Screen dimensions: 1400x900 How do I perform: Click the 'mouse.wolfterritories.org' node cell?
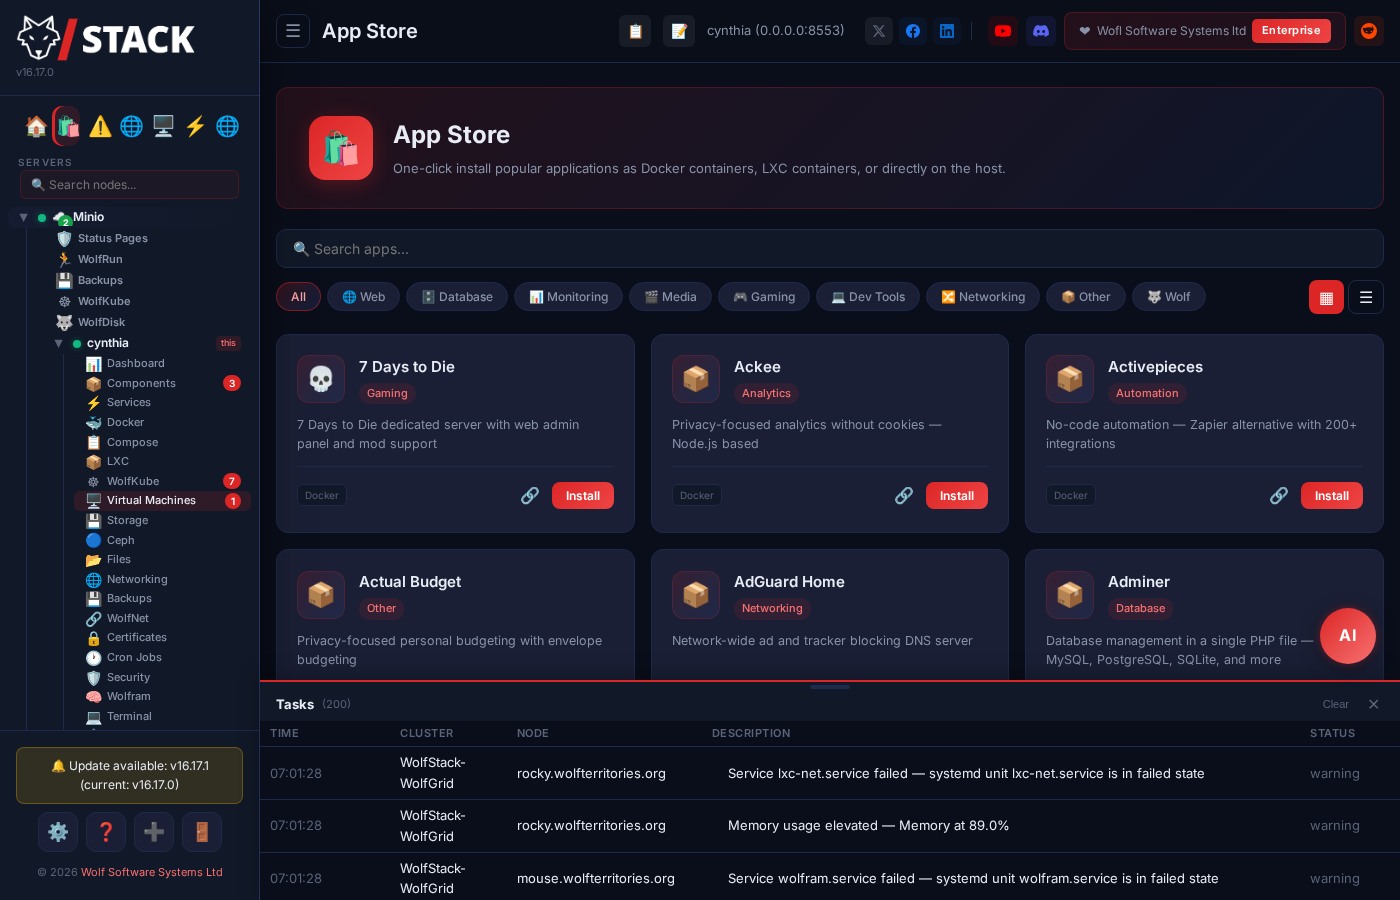pos(596,879)
